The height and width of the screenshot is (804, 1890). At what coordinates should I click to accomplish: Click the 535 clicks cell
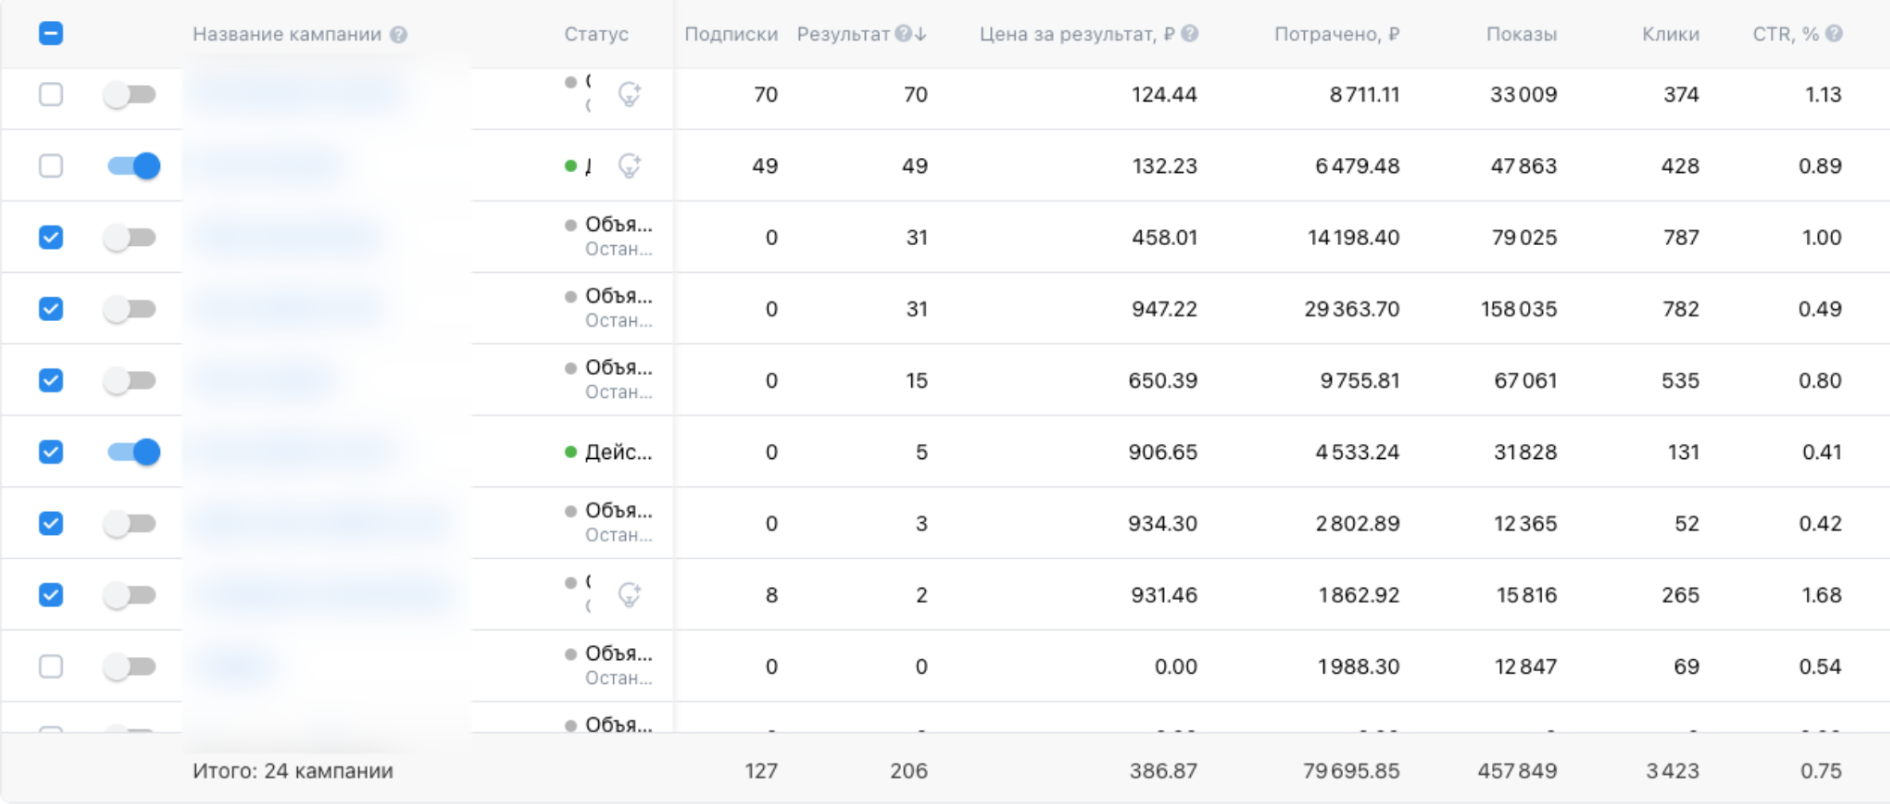pos(1680,381)
